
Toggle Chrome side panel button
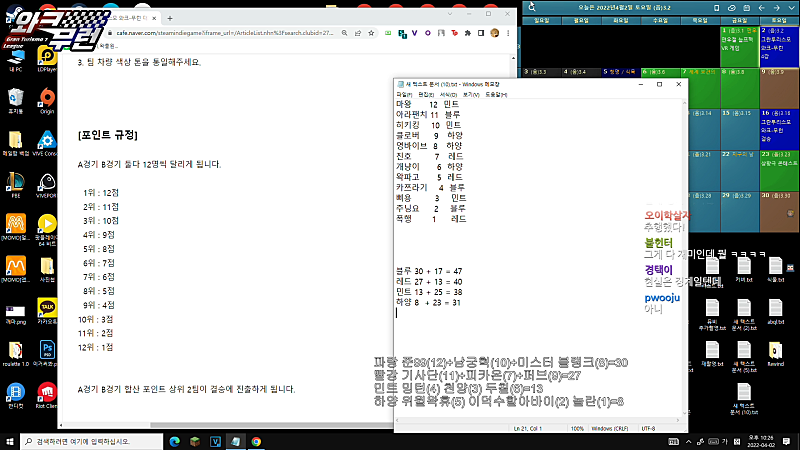(x=481, y=33)
